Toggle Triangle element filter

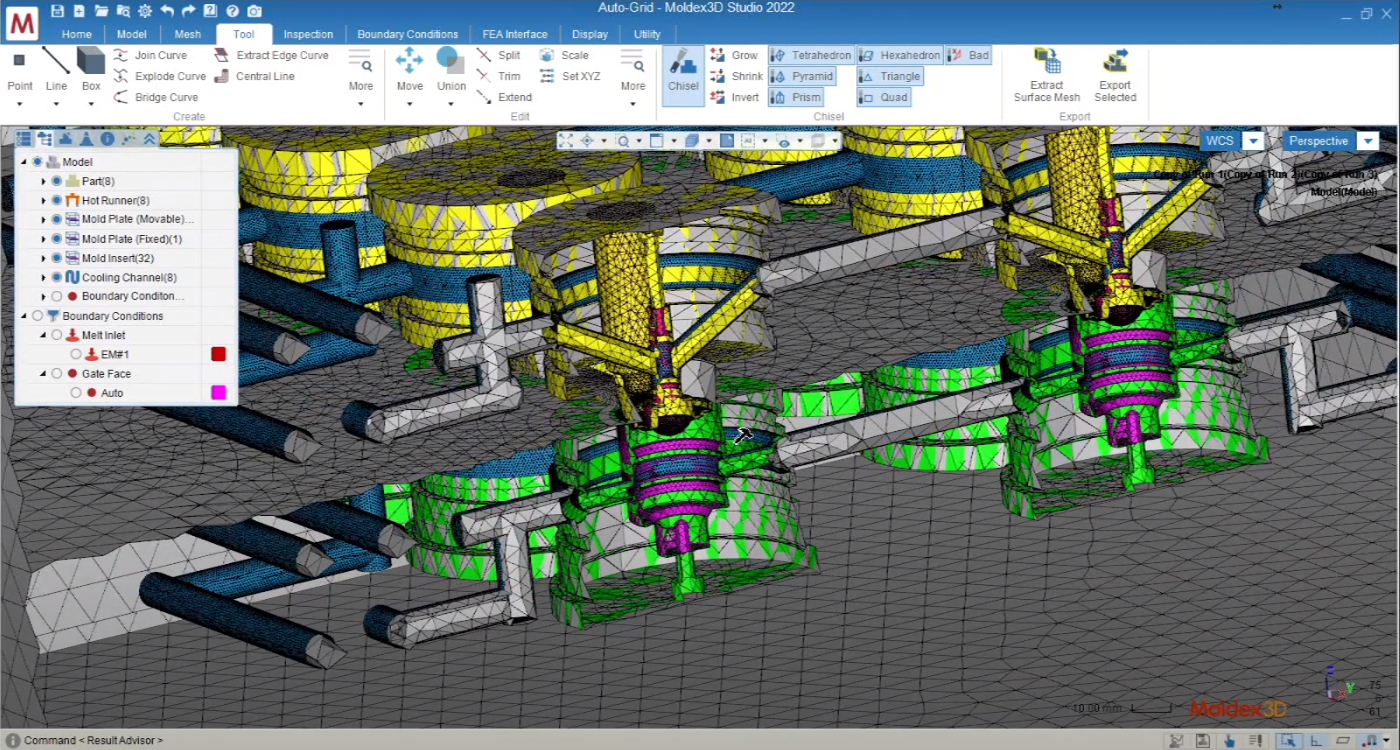890,77
